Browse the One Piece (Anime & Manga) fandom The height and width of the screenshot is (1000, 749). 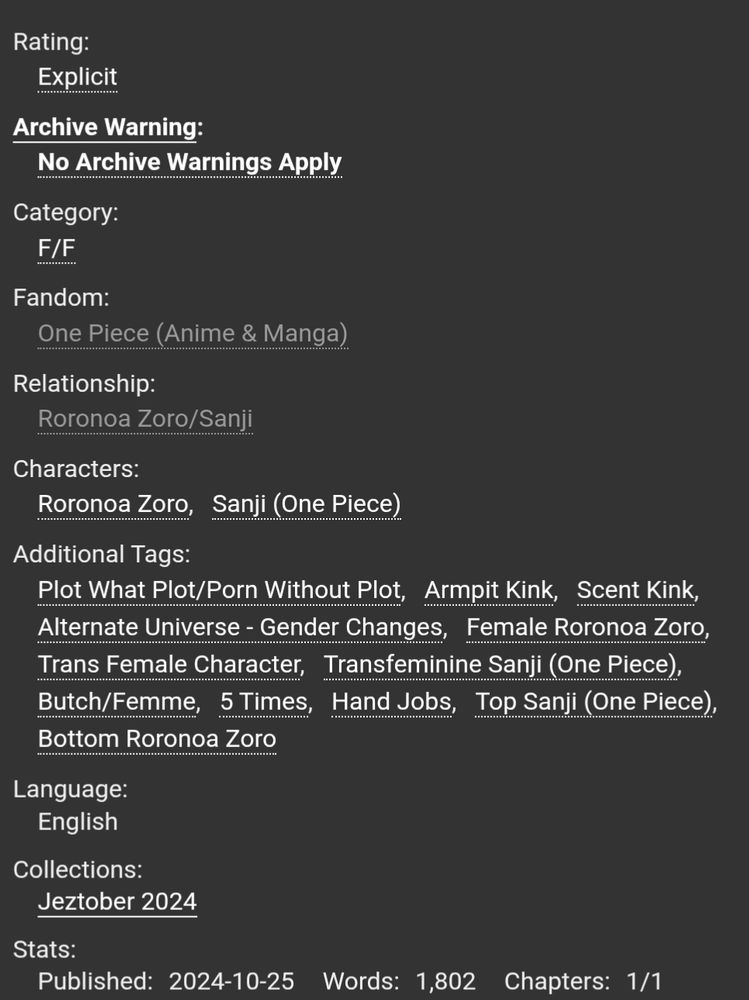pyautogui.click(x=192, y=333)
